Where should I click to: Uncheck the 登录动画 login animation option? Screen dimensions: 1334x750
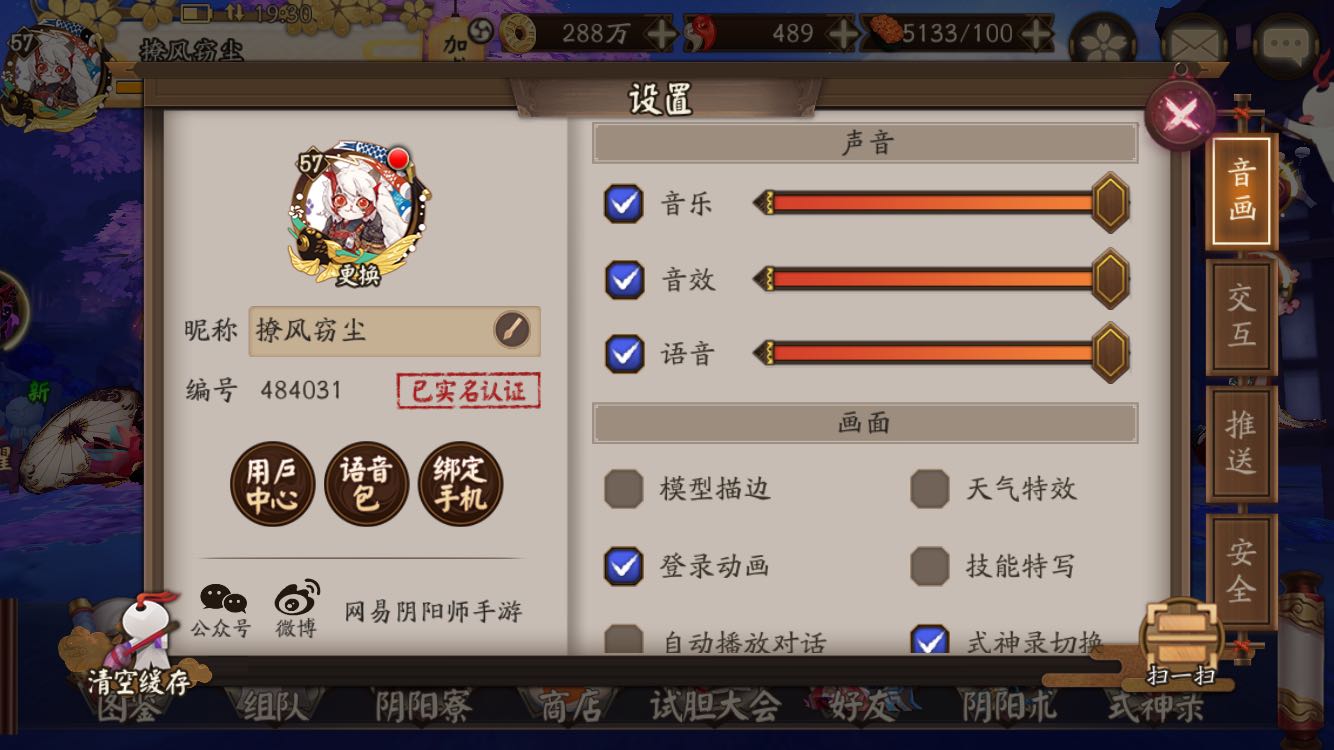(x=624, y=566)
